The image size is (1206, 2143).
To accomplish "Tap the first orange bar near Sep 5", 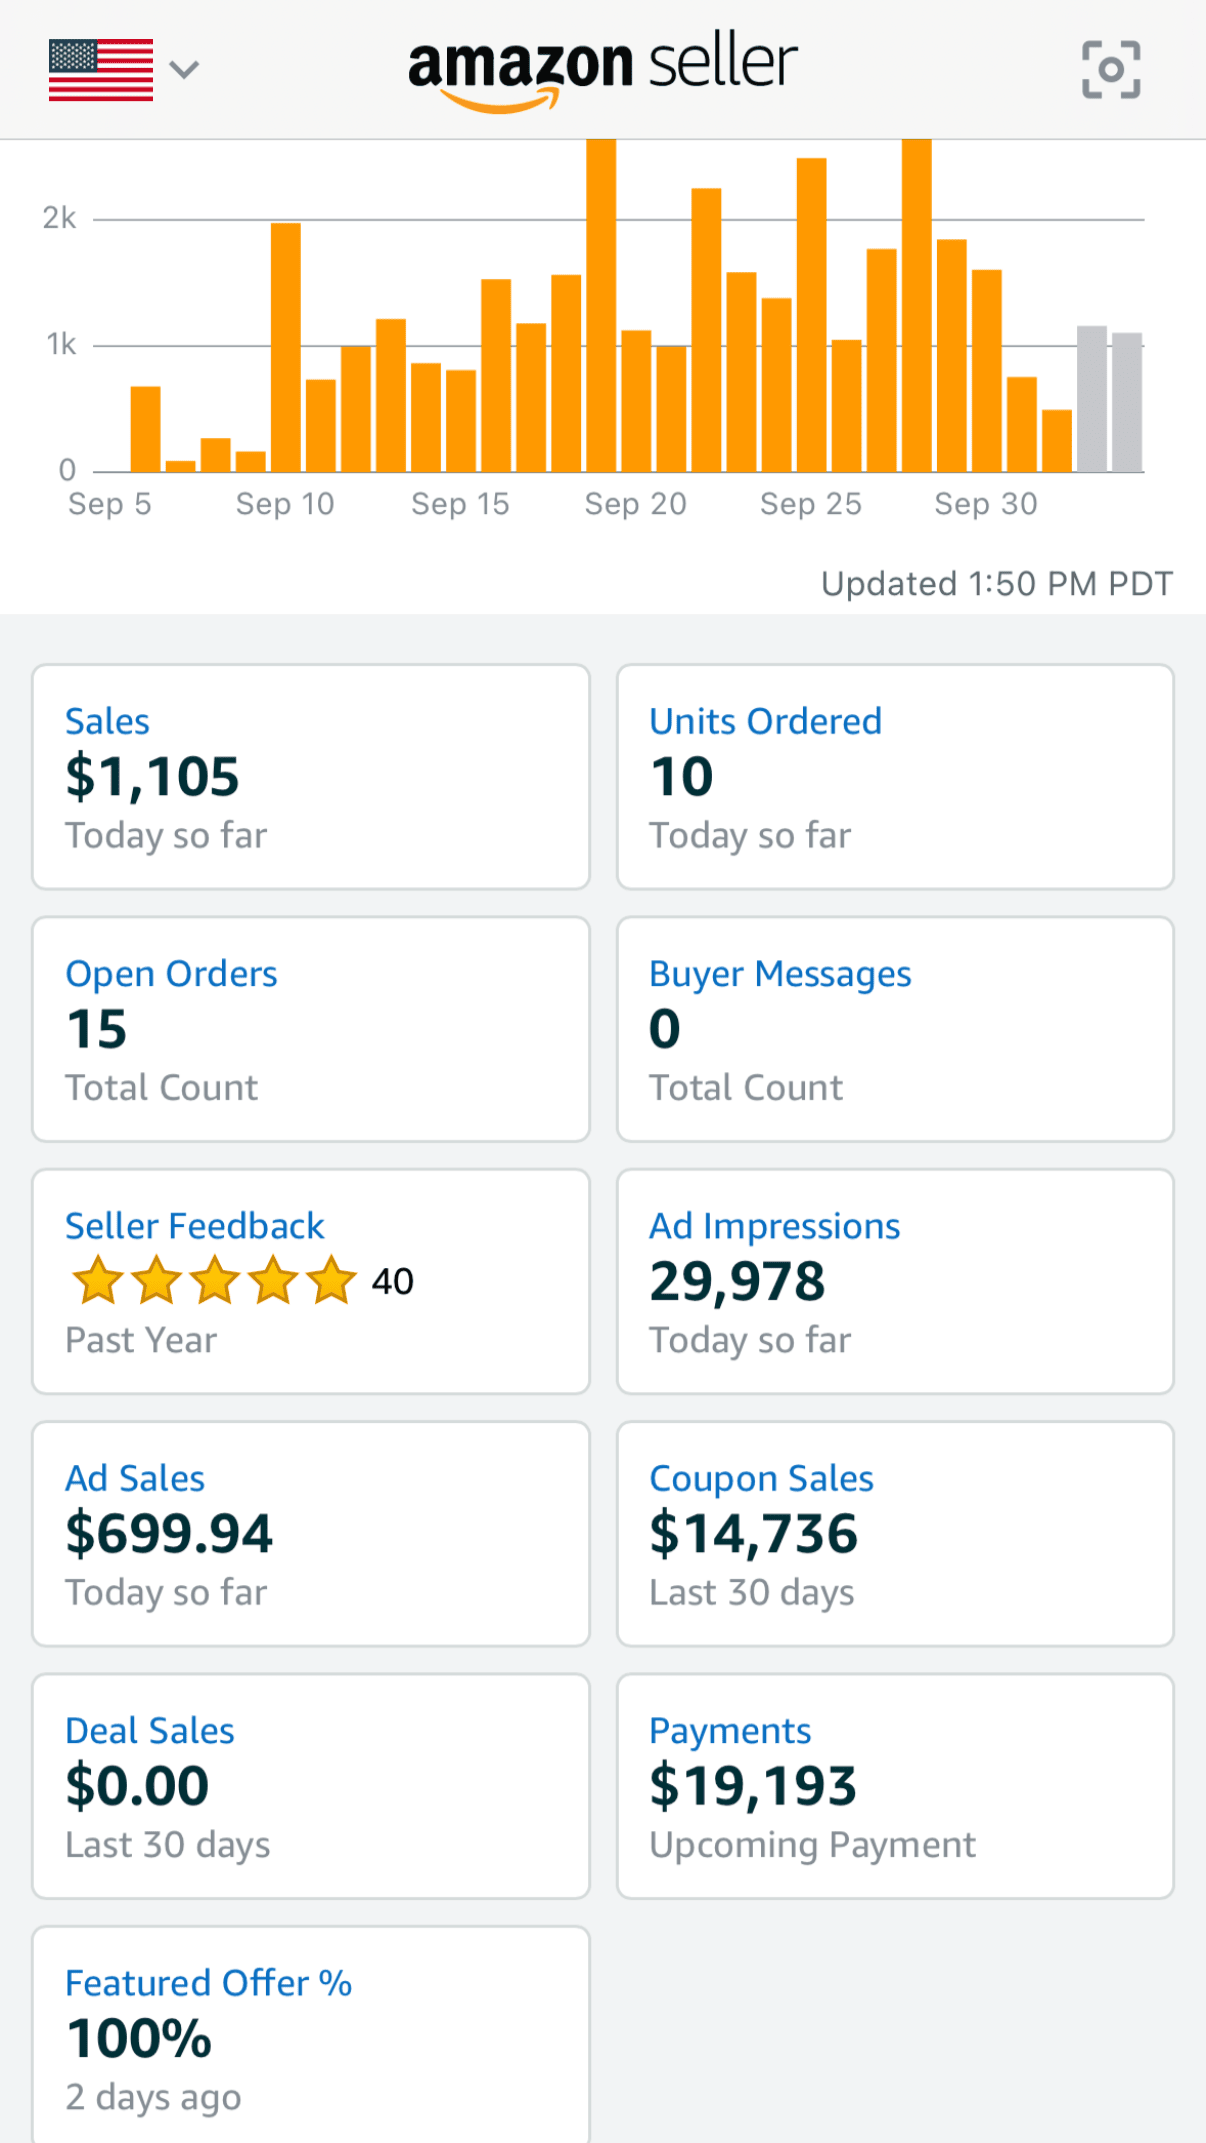I will pyautogui.click(x=145, y=429).
